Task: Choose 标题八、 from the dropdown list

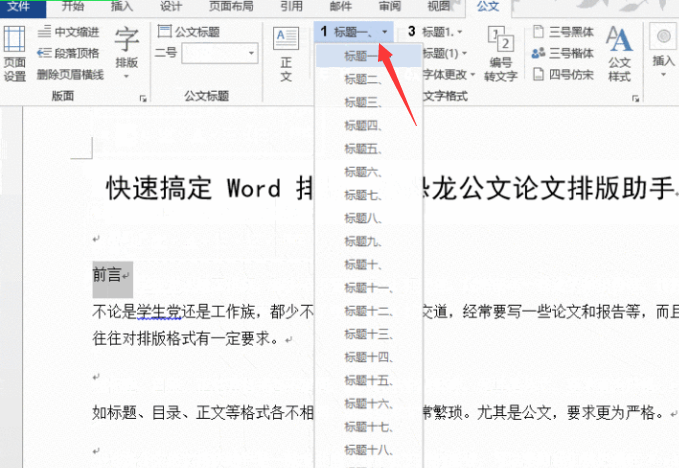Action: (369, 218)
